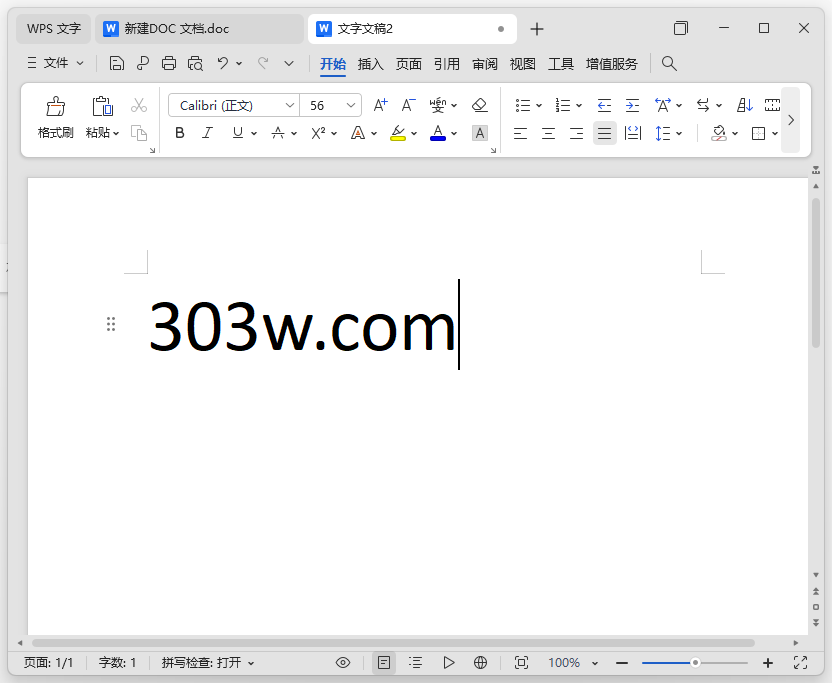Select the 新建DOC 文档.doc document tab
Viewport: 832px width, 683px height.
[198, 28]
